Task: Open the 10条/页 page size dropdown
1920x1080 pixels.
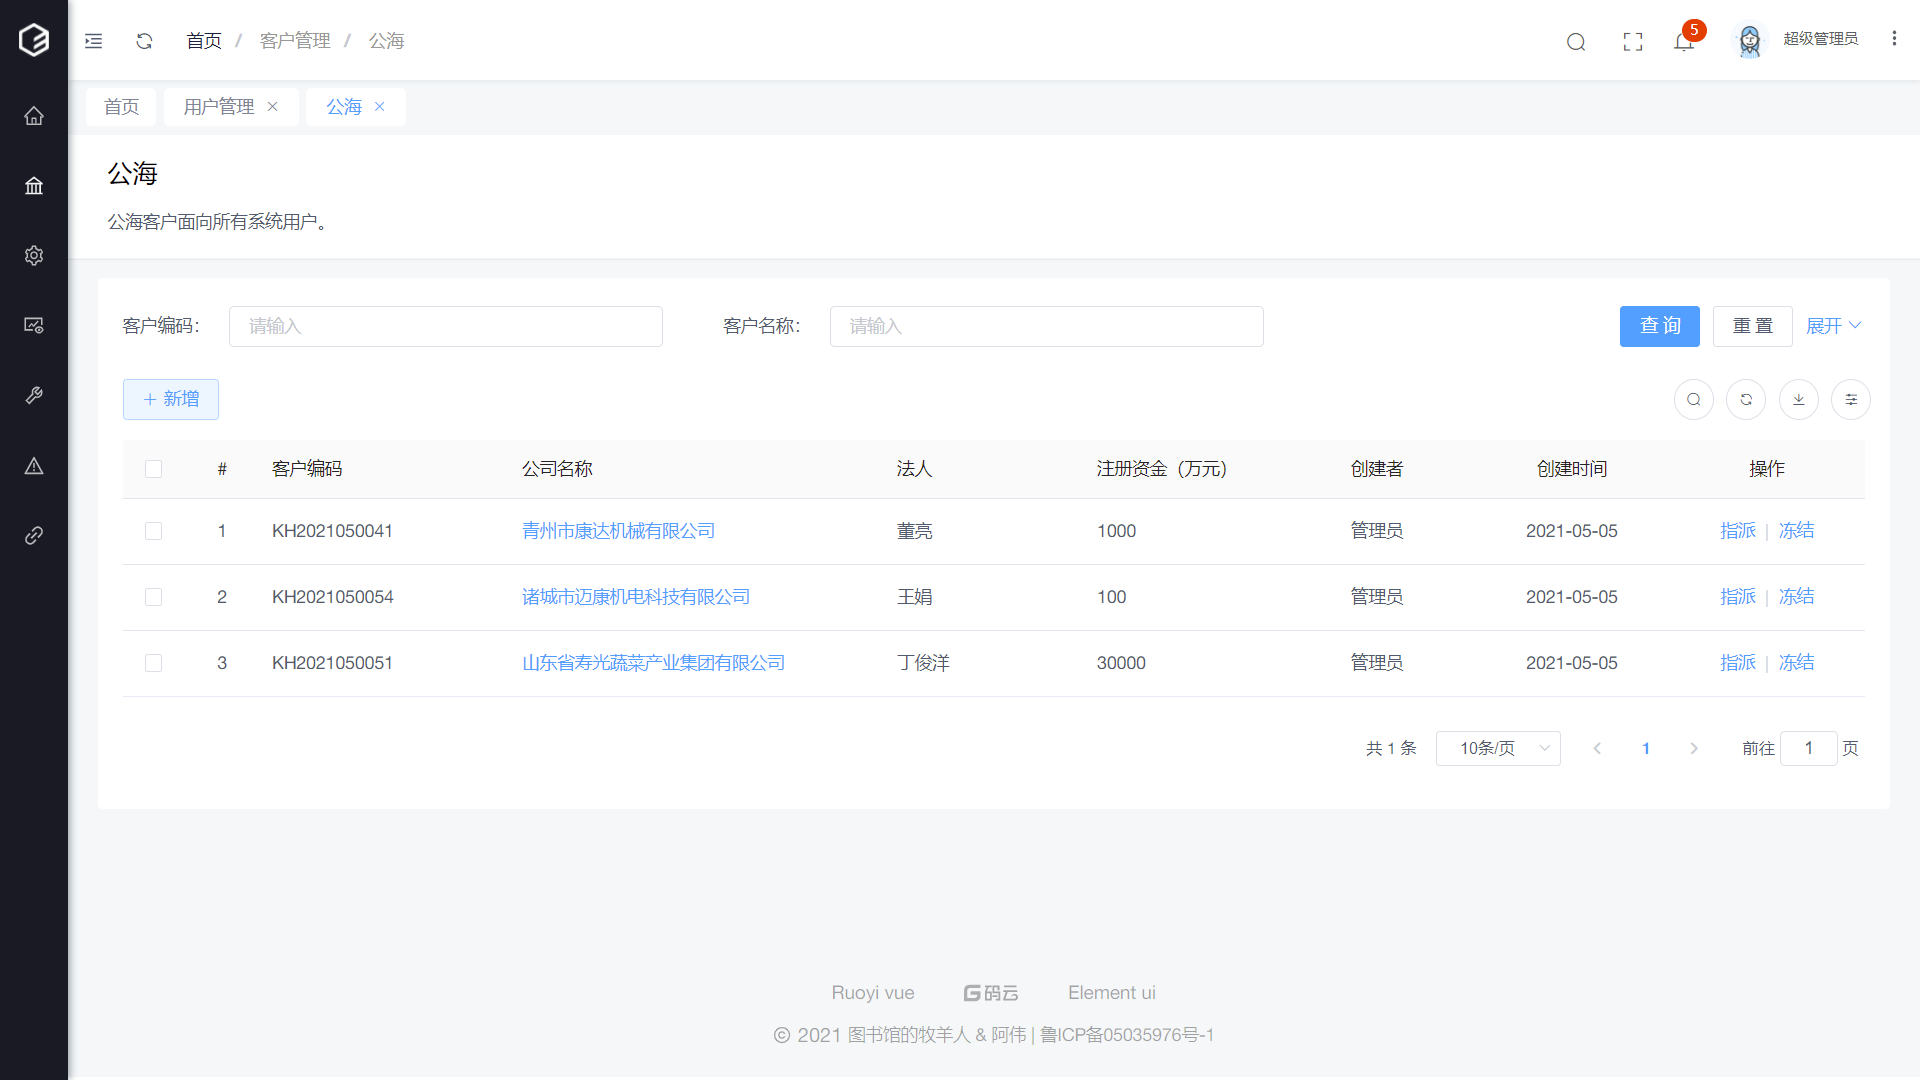Action: click(1497, 748)
